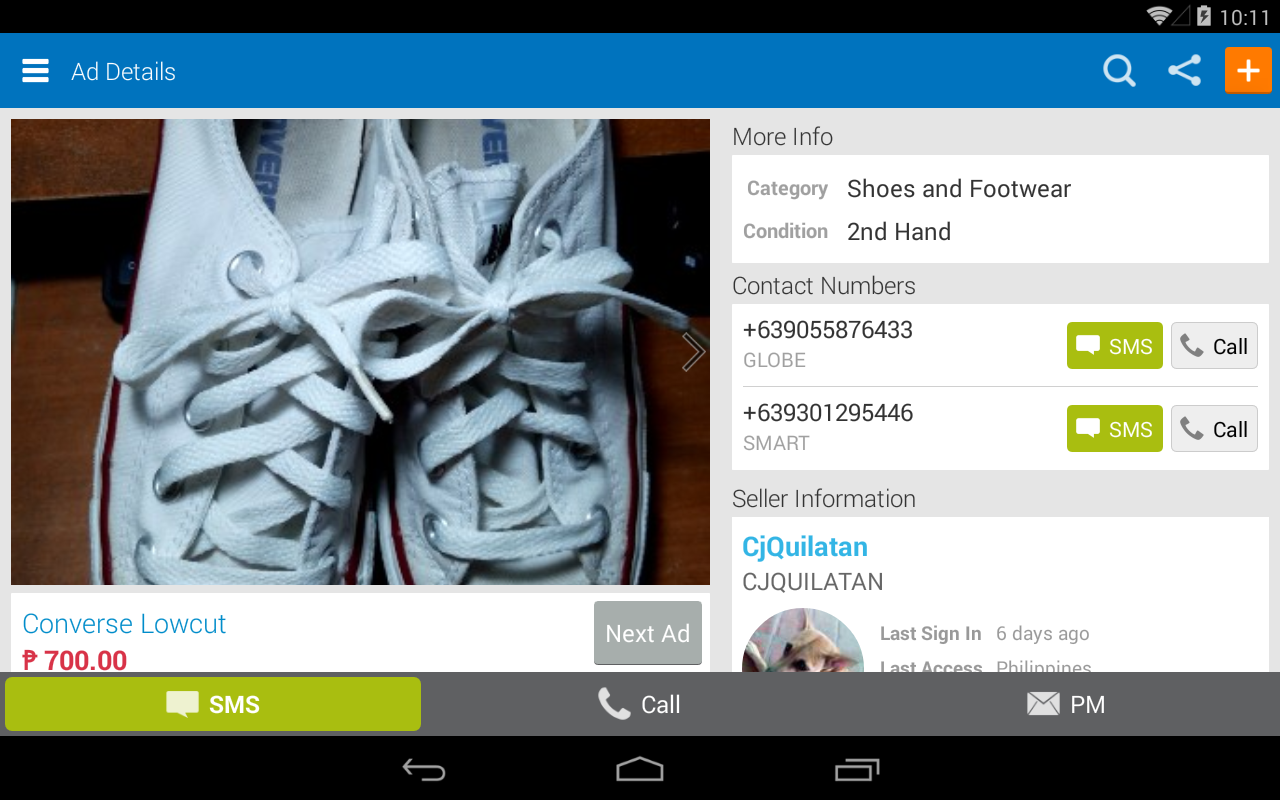Tap the CJQUILATAN seller name text
1280x800 pixels.
pos(813,582)
